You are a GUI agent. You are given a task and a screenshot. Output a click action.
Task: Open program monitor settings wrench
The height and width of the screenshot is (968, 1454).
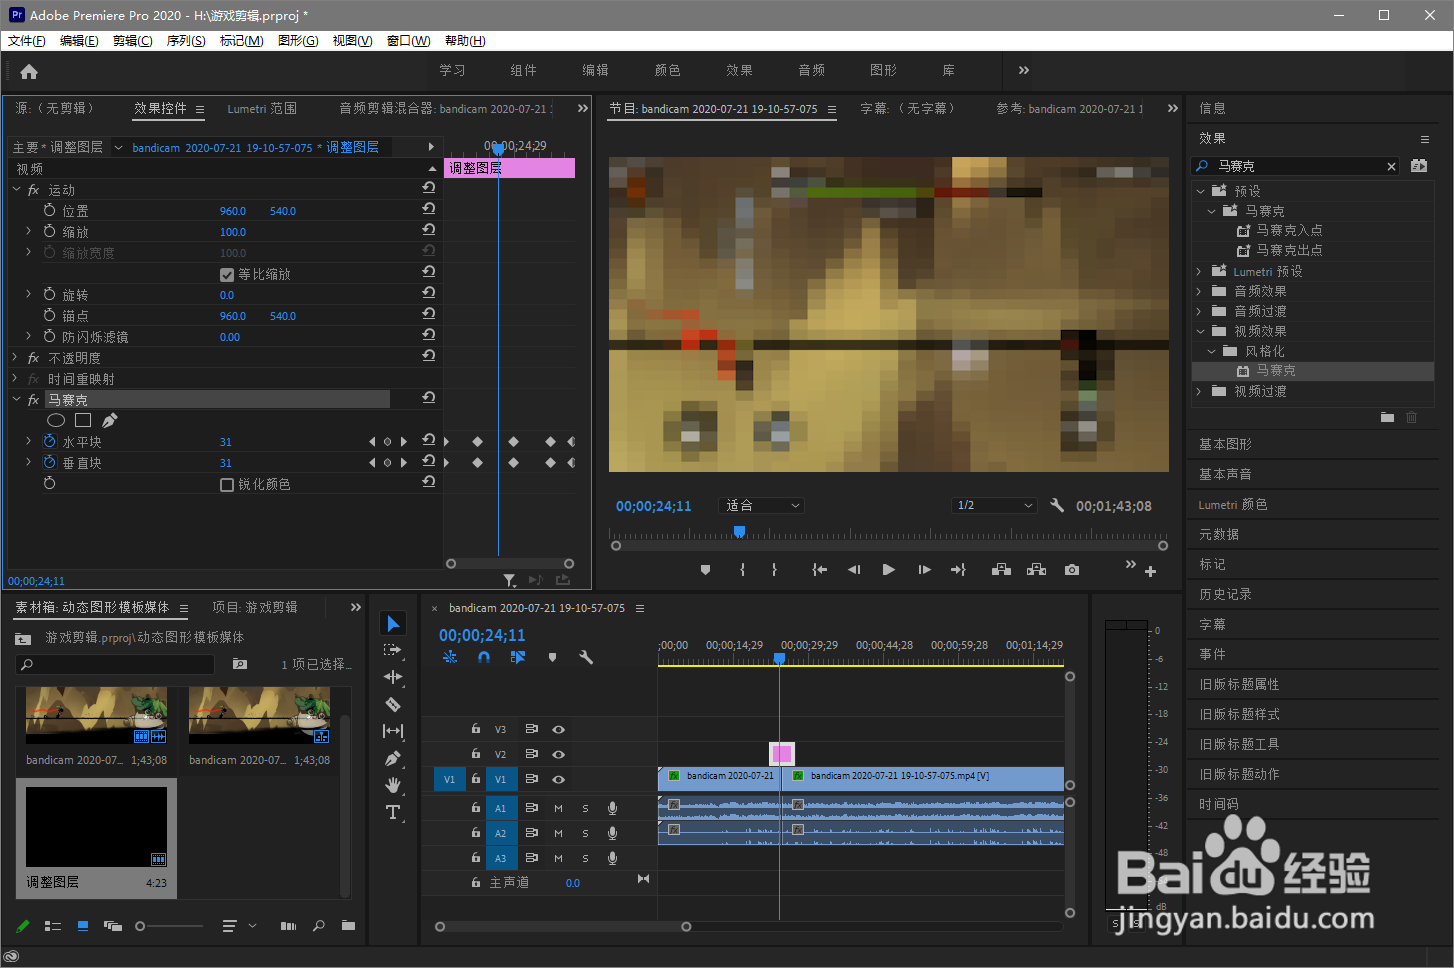click(1057, 506)
